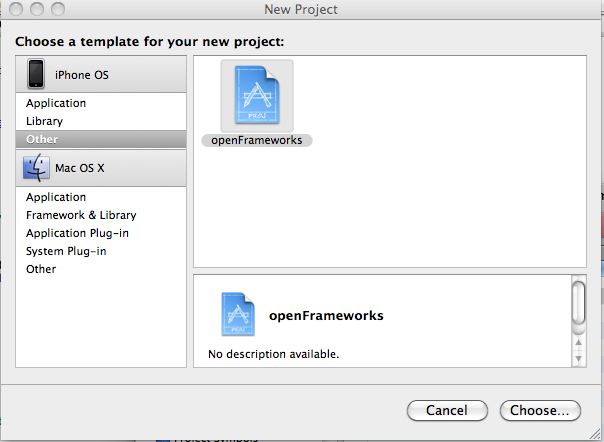The image size is (604, 442).
Task: Click the description scrollbar down arrow
Action: [578, 359]
